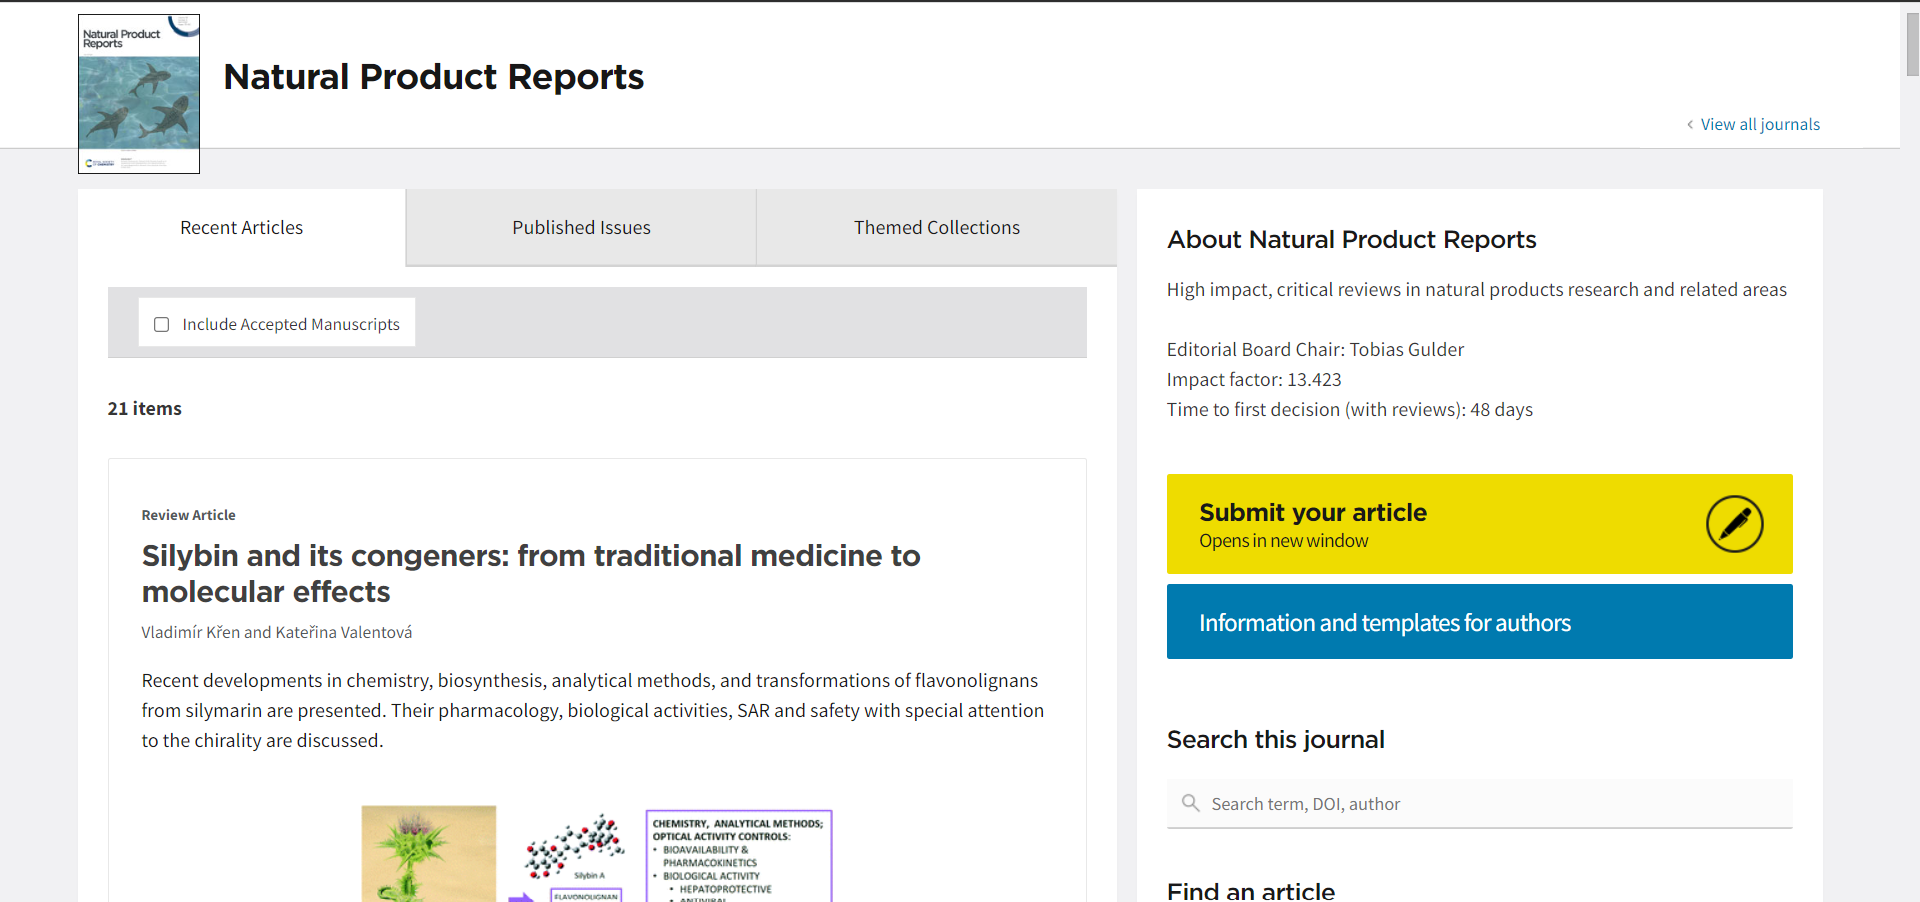Open the Themed Collections tab
This screenshot has height=902, width=1920.
coord(937,228)
